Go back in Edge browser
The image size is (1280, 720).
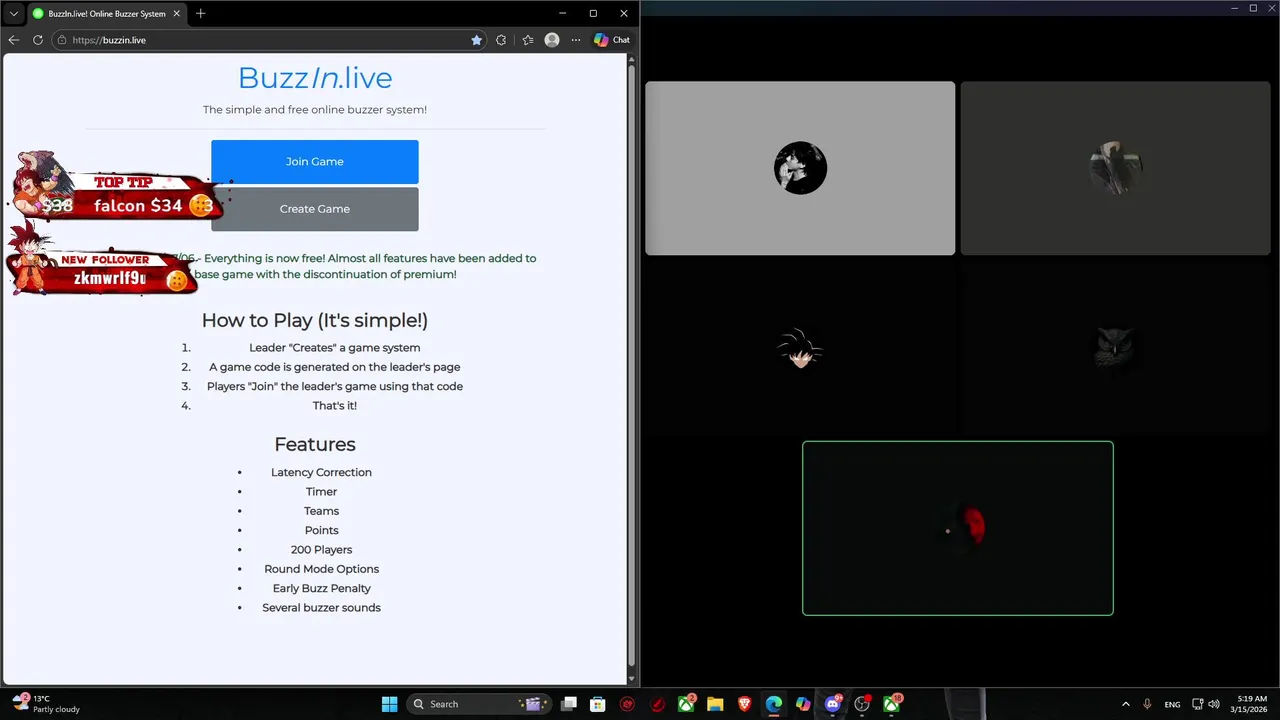pyautogui.click(x=14, y=40)
